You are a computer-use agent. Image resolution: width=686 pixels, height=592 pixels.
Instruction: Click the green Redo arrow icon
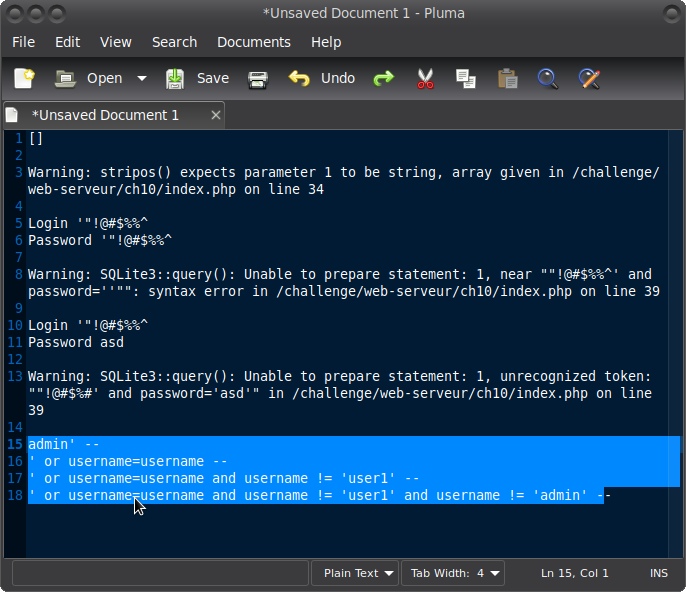(x=384, y=79)
